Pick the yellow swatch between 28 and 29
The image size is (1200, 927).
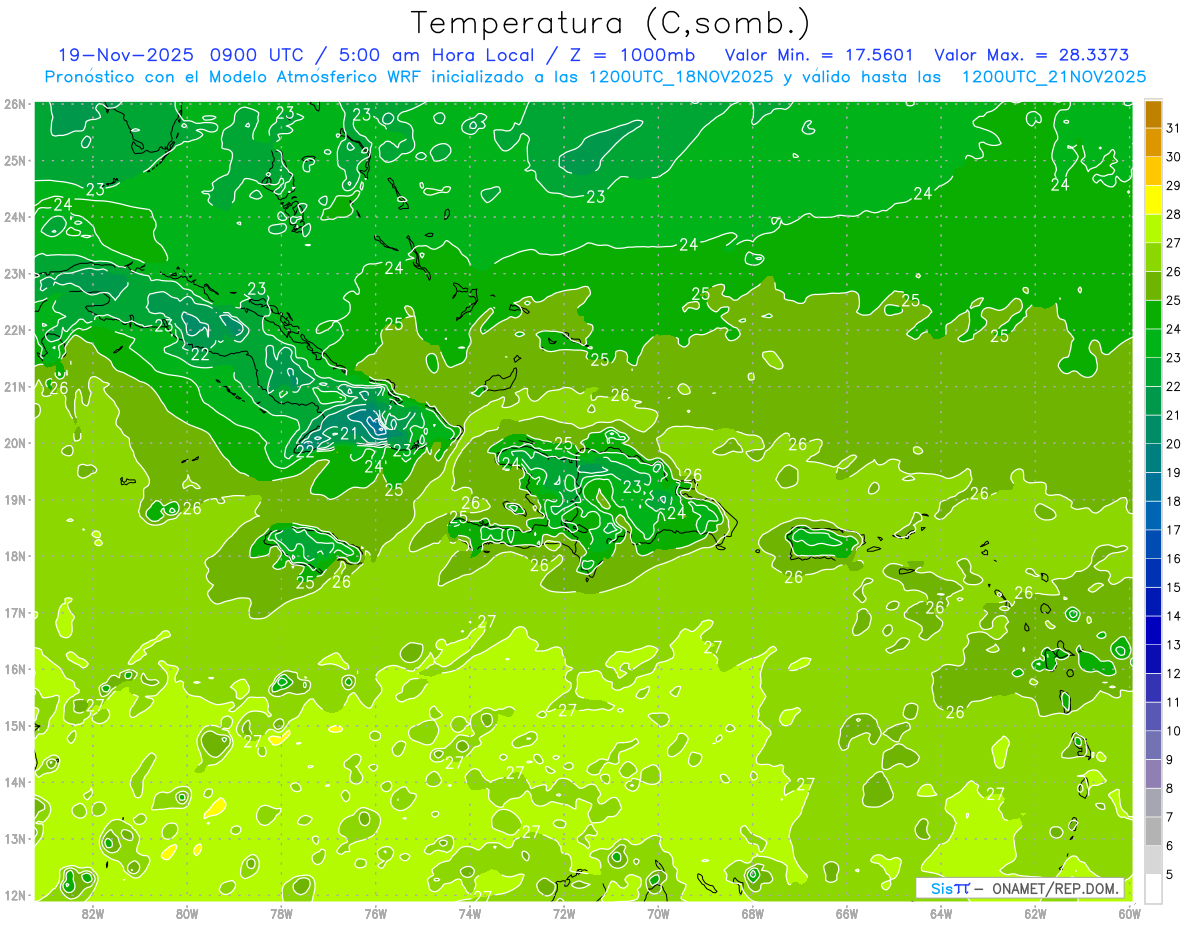pos(1153,199)
